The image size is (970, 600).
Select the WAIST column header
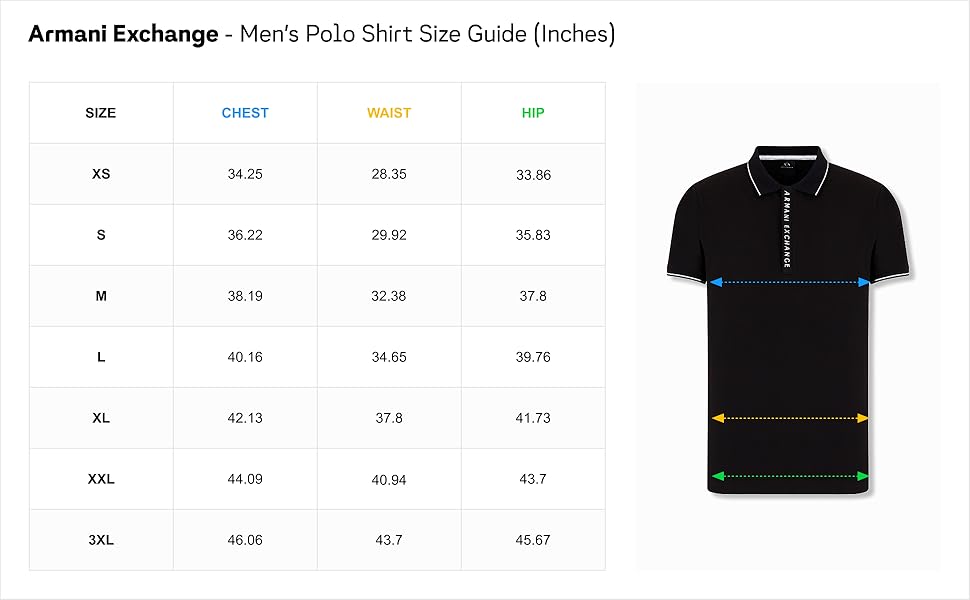click(x=389, y=113)
